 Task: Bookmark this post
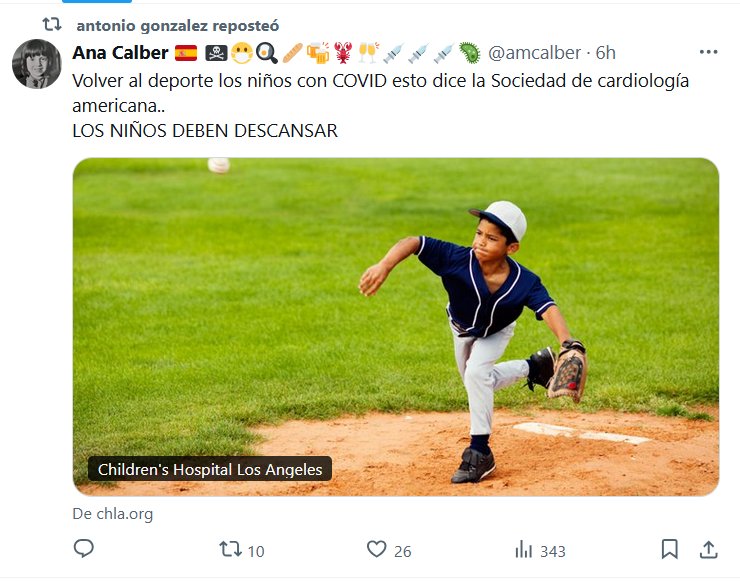tap(669, 549)
